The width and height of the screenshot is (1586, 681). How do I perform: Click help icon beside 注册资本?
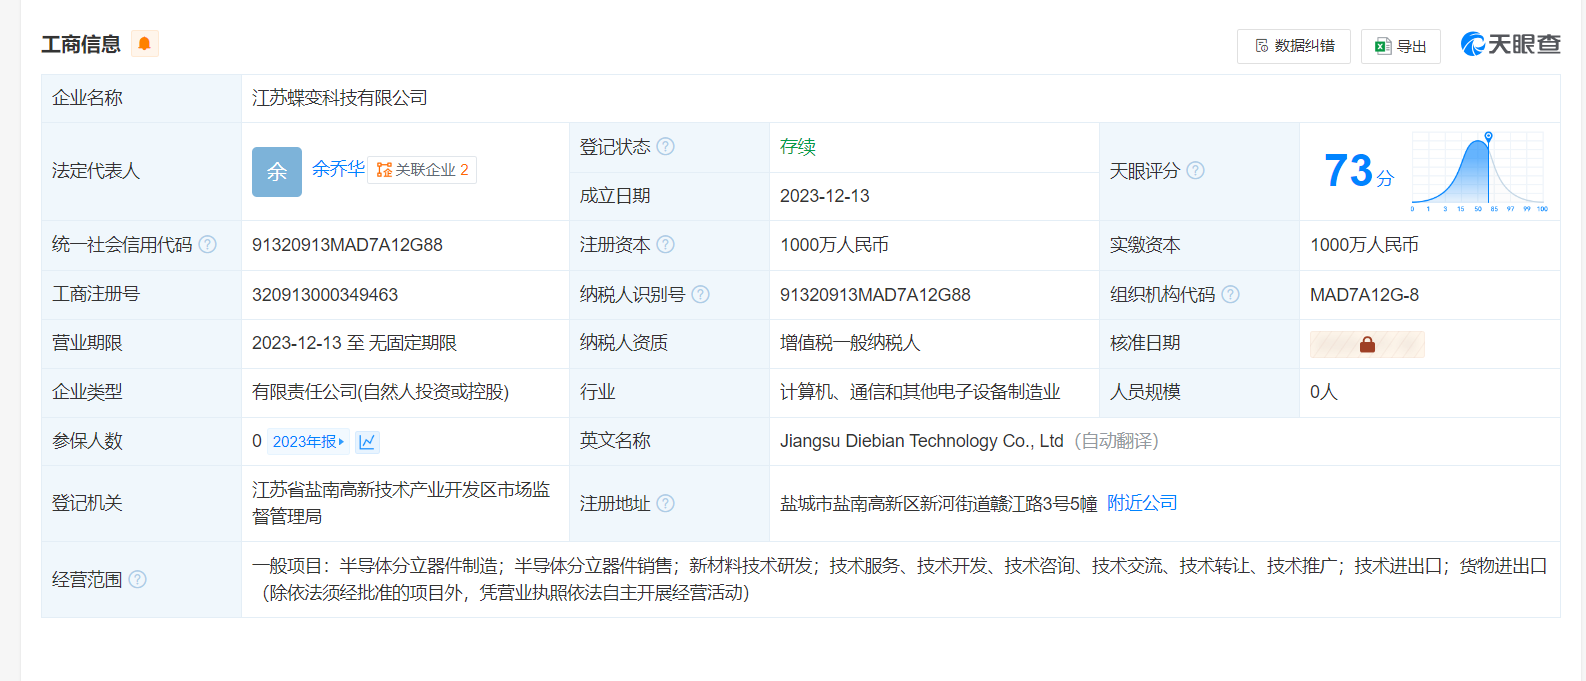pyautogui.click(x=666, y=245)
